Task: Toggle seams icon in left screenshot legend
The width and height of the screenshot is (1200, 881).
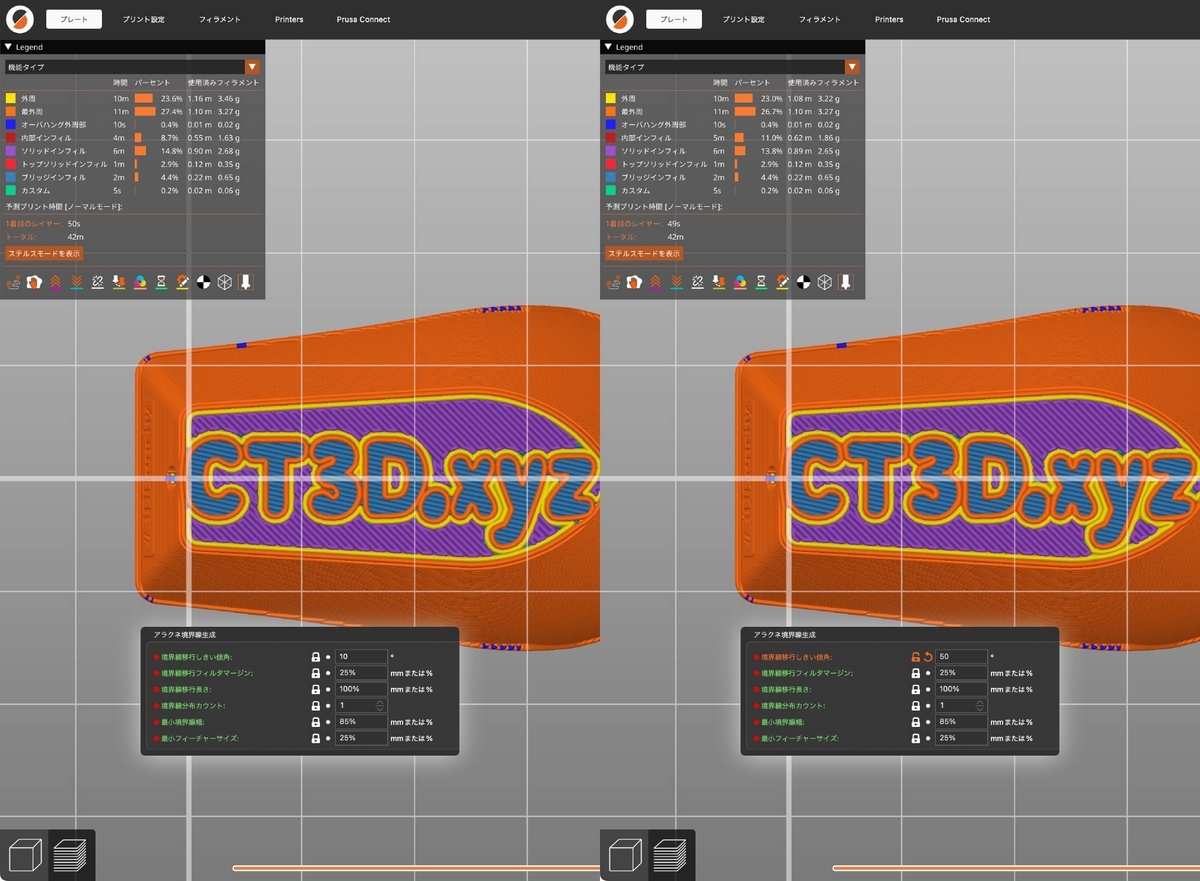Action: tap(98, 282)
